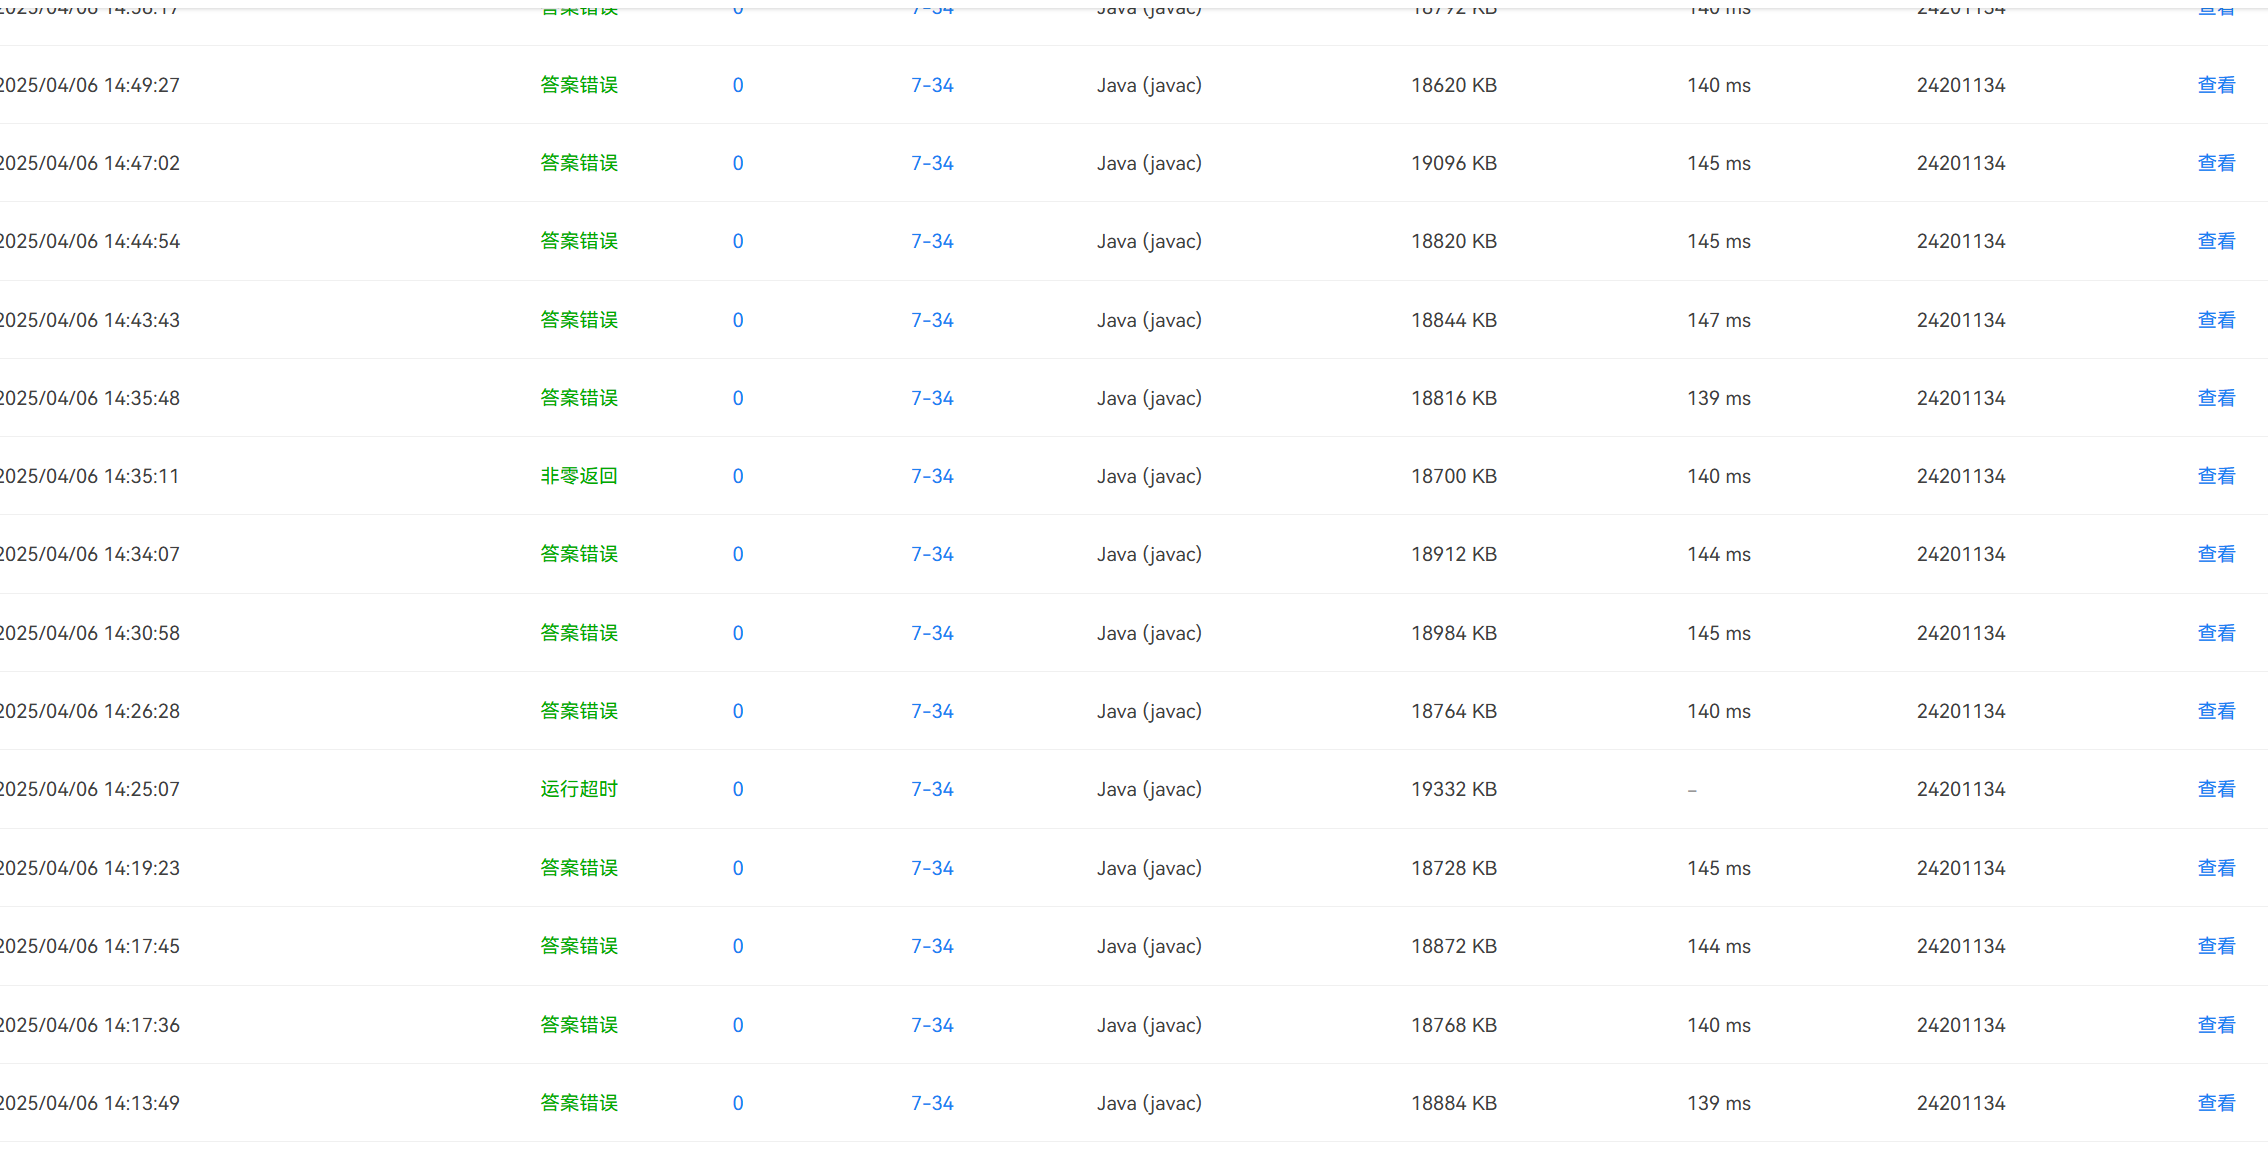Open 查看 link in 14:43:43 row
The height and width of the screenshot is (1162, 2268).
[2215, 320]
